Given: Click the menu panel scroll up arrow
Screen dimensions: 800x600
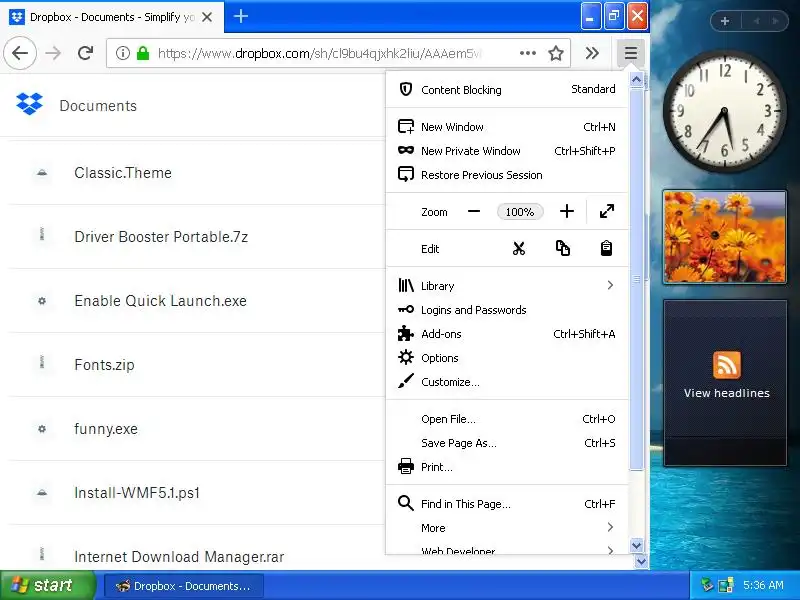Looking at the screenshot, I should [x=636, y=80].
